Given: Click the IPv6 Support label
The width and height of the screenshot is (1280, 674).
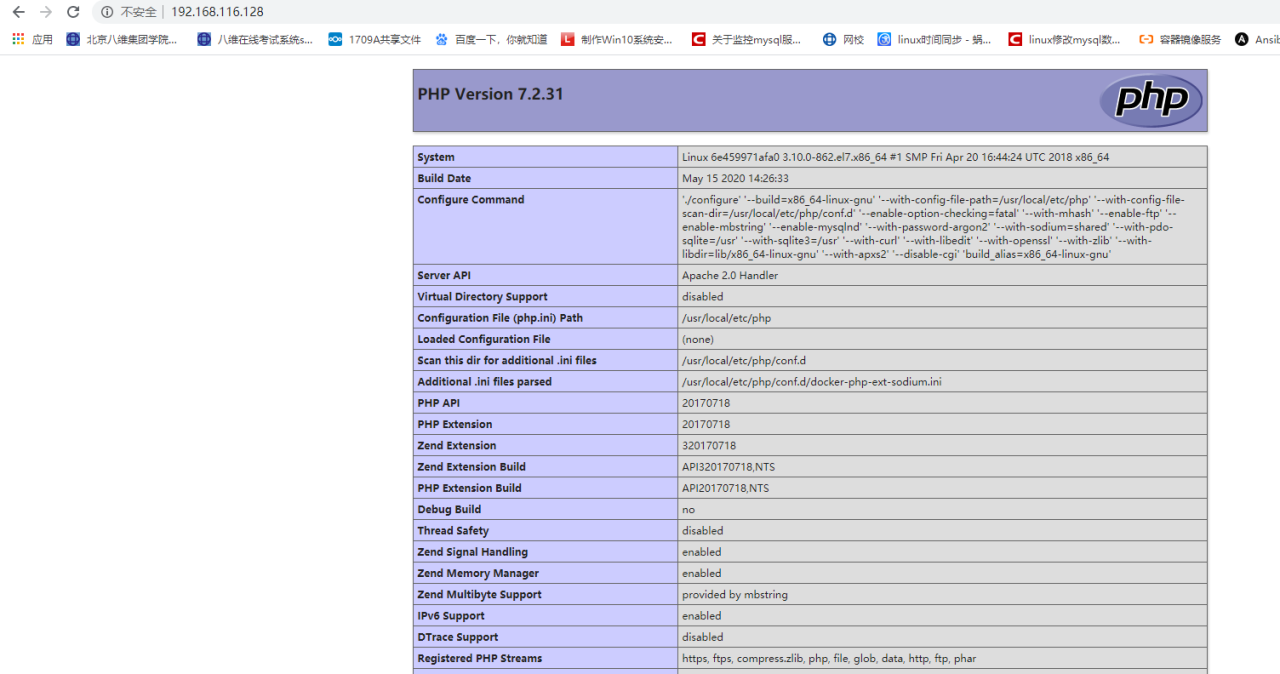Looking at the screenshot, I should pos(451,615).
